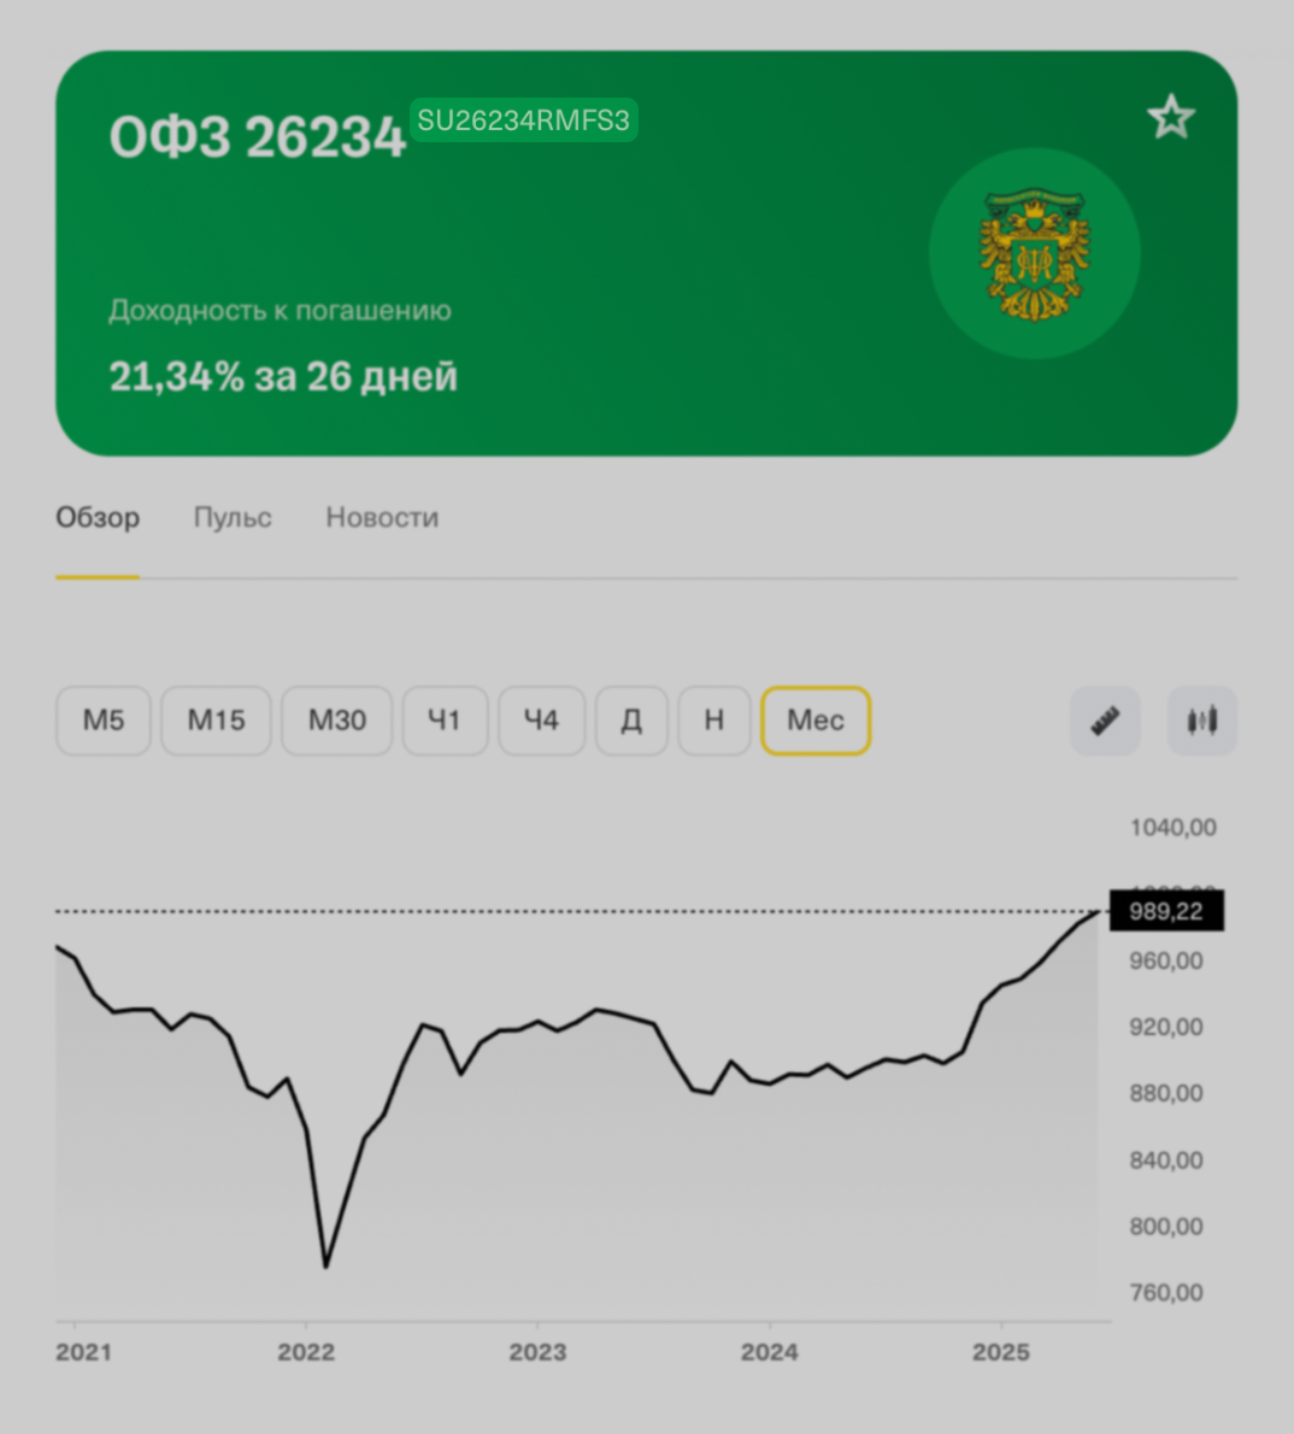Add ОФЗ 26234 to favorites star
Viewport: 1294px width, 1434px height.
pyautogui.click(x=1171, y=117)
